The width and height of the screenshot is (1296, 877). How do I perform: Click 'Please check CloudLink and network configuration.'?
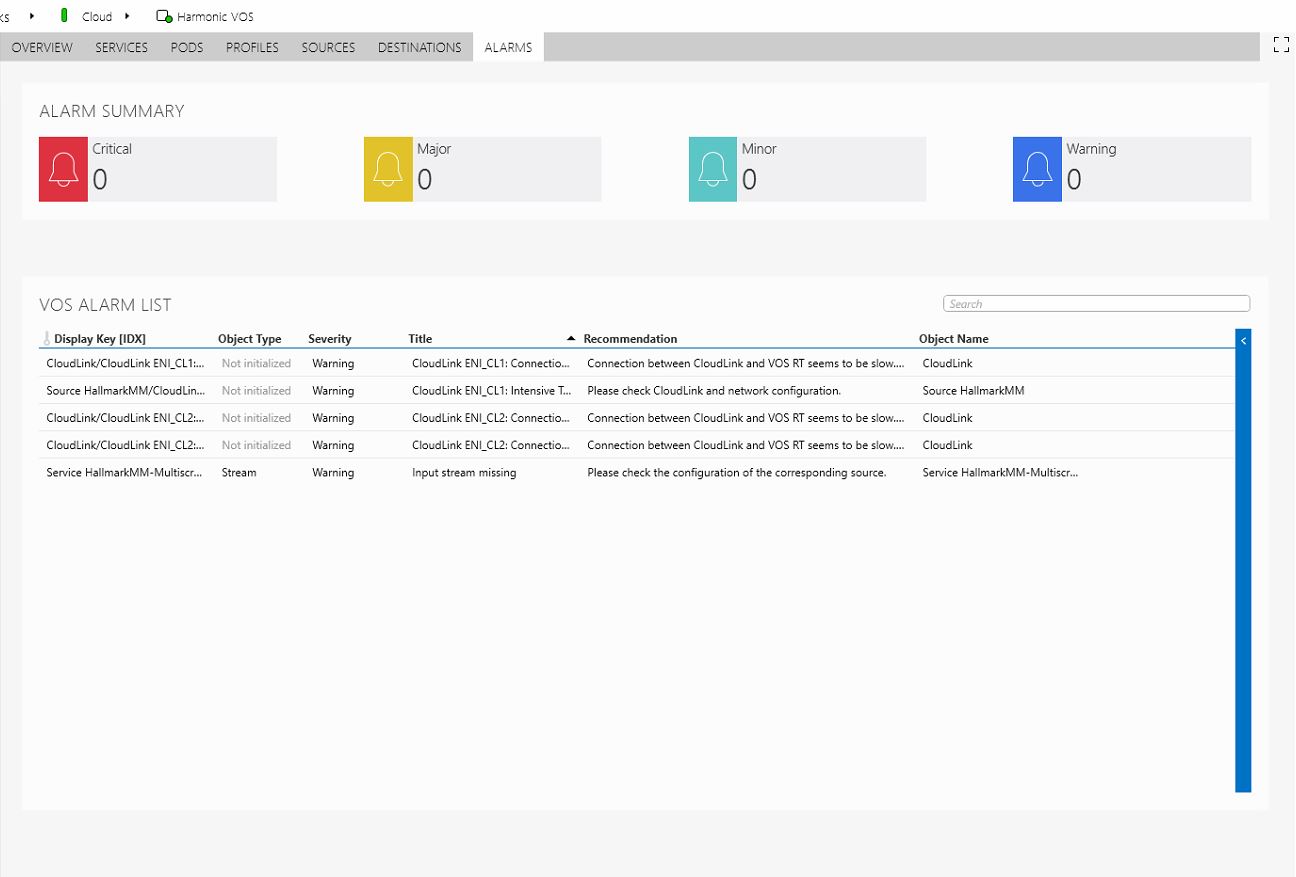pyautogui.click(x=714, y=391)
